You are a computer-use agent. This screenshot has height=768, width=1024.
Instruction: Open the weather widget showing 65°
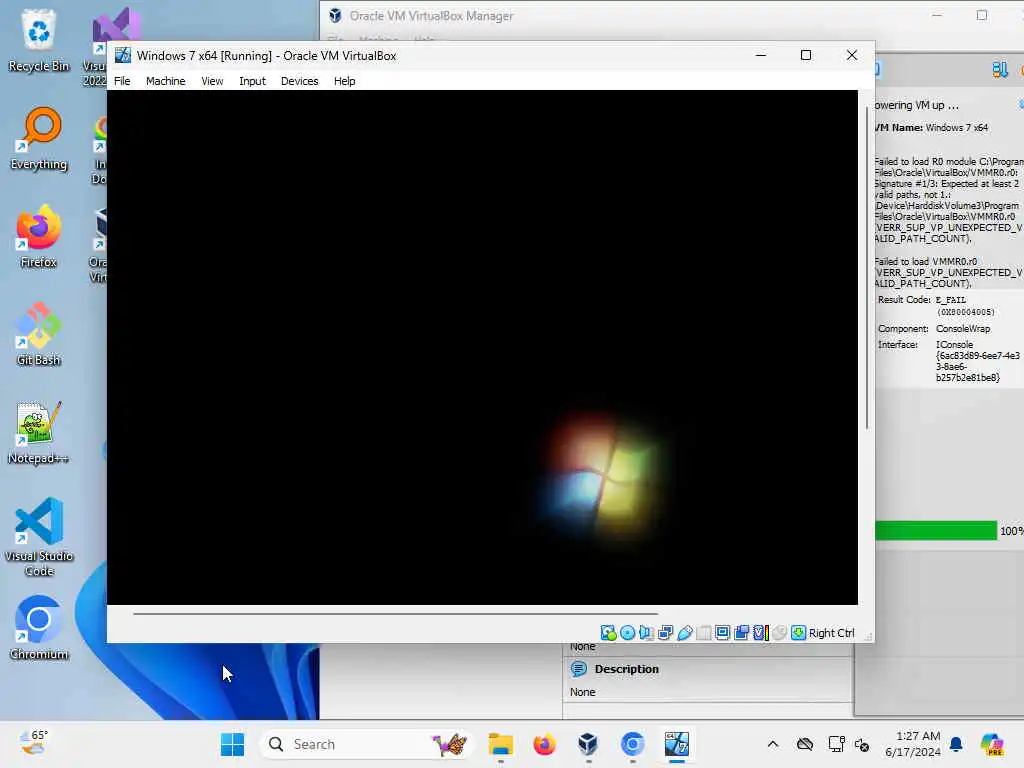(33, 743)
